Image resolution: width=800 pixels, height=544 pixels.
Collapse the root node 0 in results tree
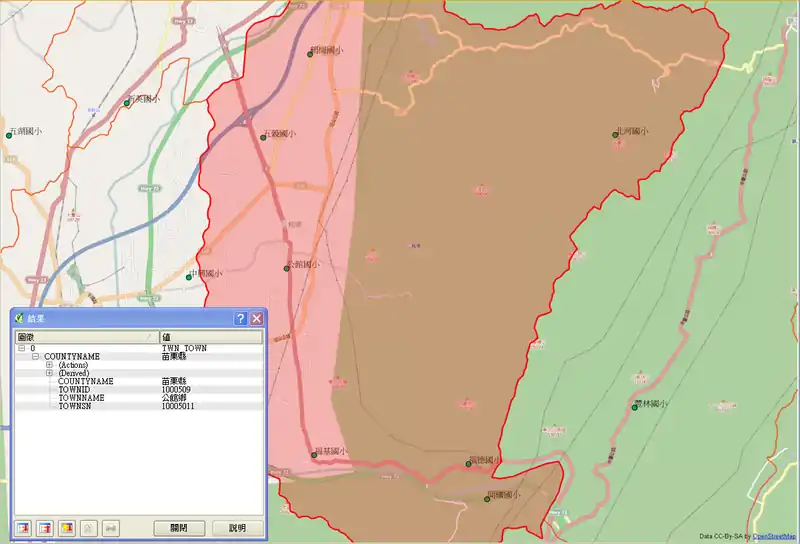(21, 348)
